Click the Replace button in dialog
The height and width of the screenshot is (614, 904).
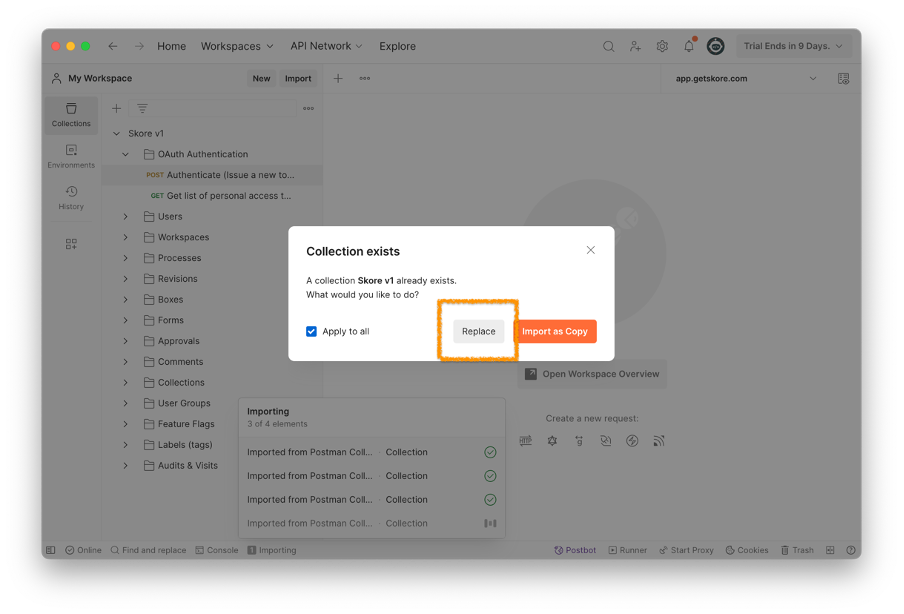[478, 332]
